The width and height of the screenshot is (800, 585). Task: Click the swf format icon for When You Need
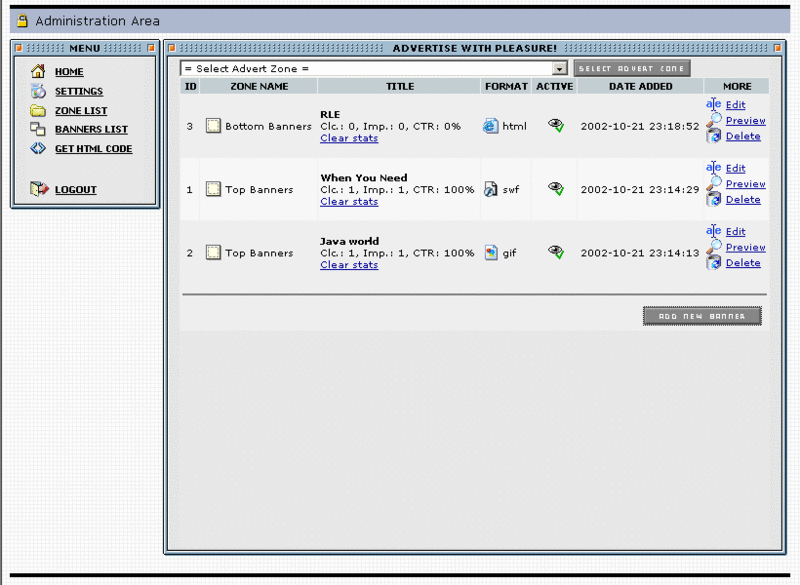click(491, 189)
